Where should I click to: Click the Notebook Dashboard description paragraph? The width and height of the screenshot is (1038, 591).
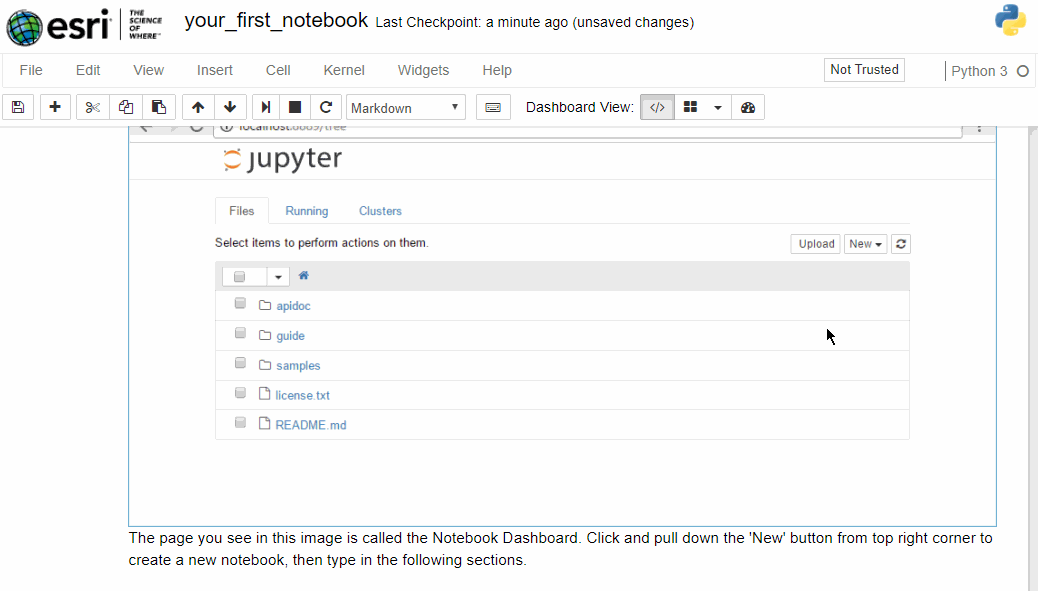[560, 549]
